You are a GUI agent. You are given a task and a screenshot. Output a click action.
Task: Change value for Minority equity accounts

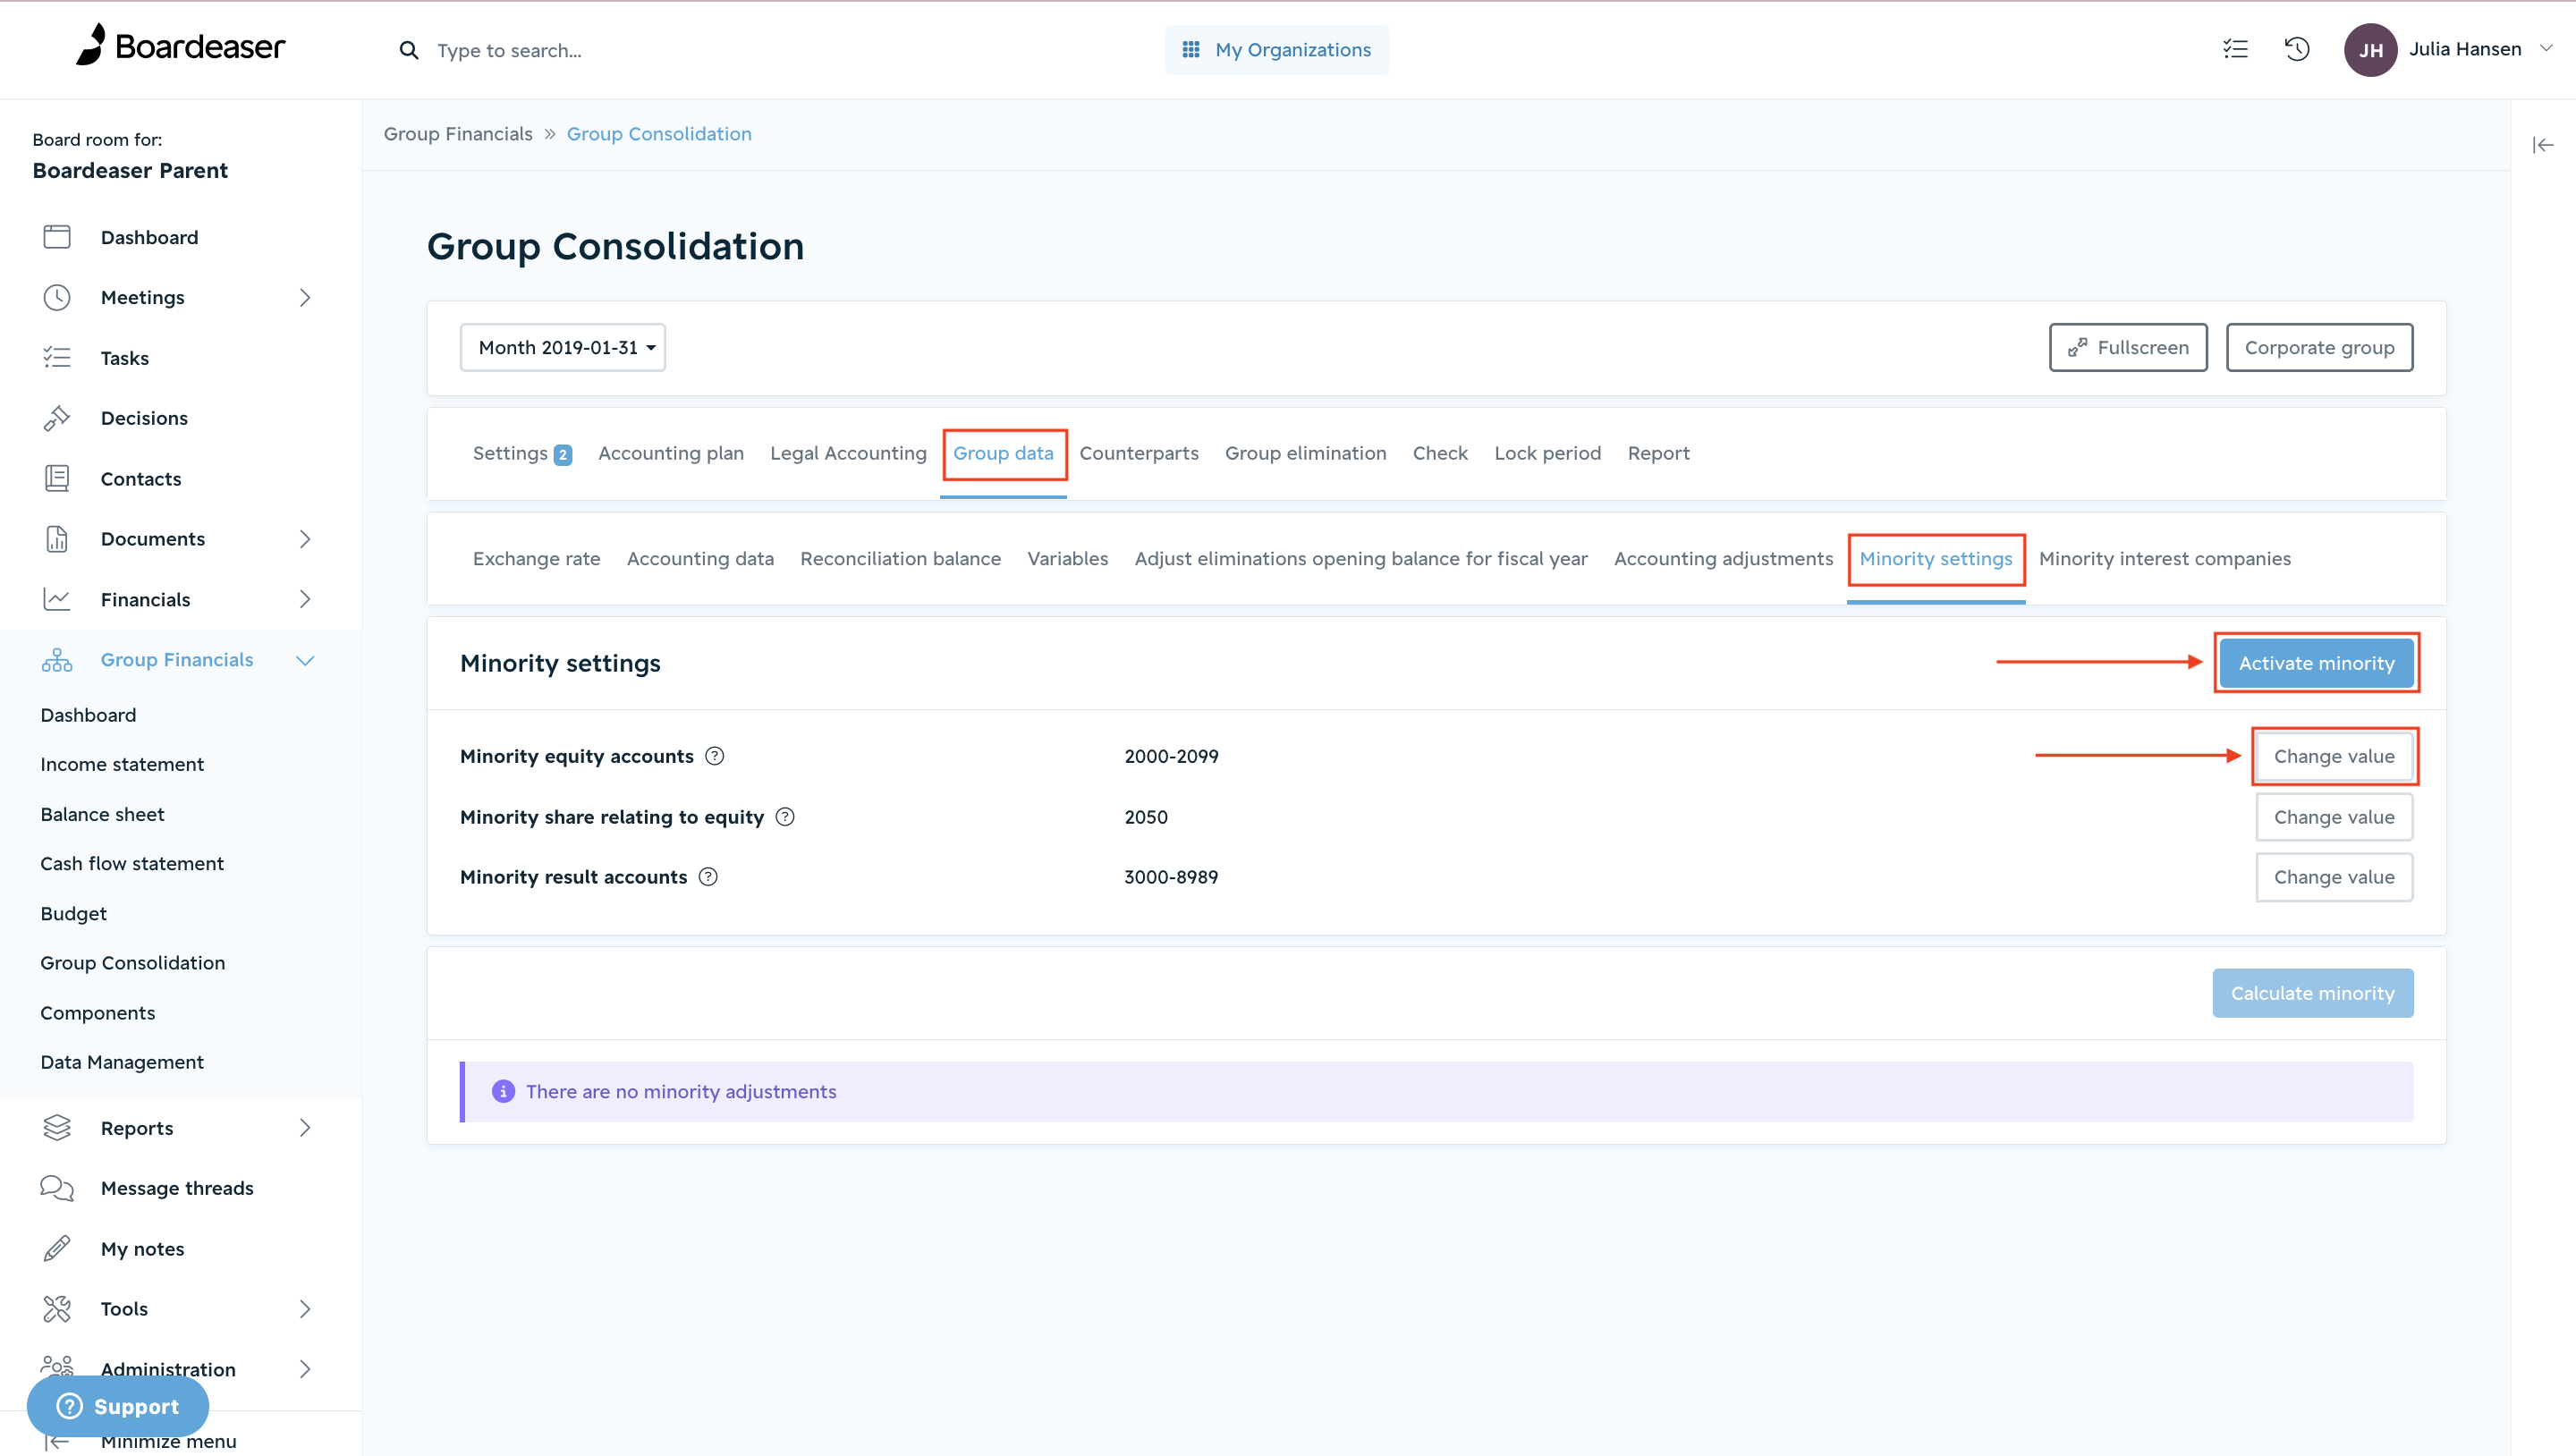pos(2334,756)
